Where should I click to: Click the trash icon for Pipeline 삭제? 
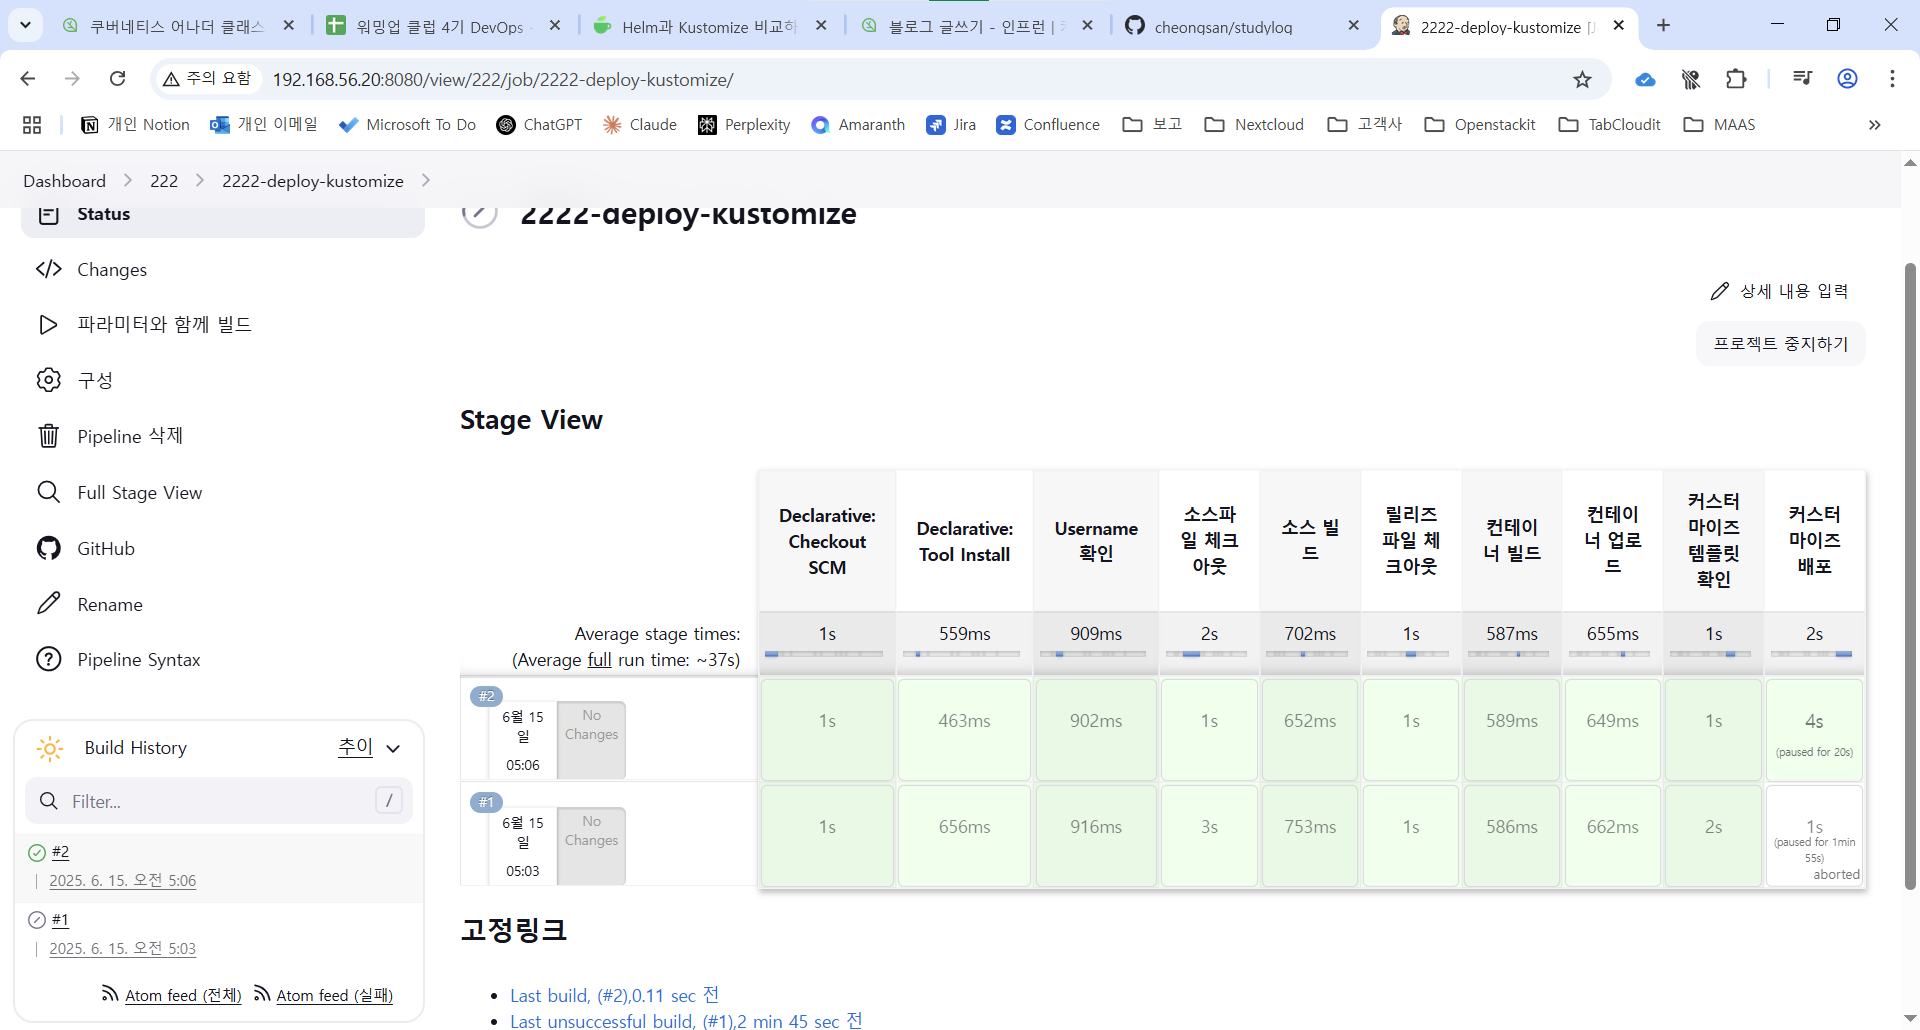coord(48,436)
